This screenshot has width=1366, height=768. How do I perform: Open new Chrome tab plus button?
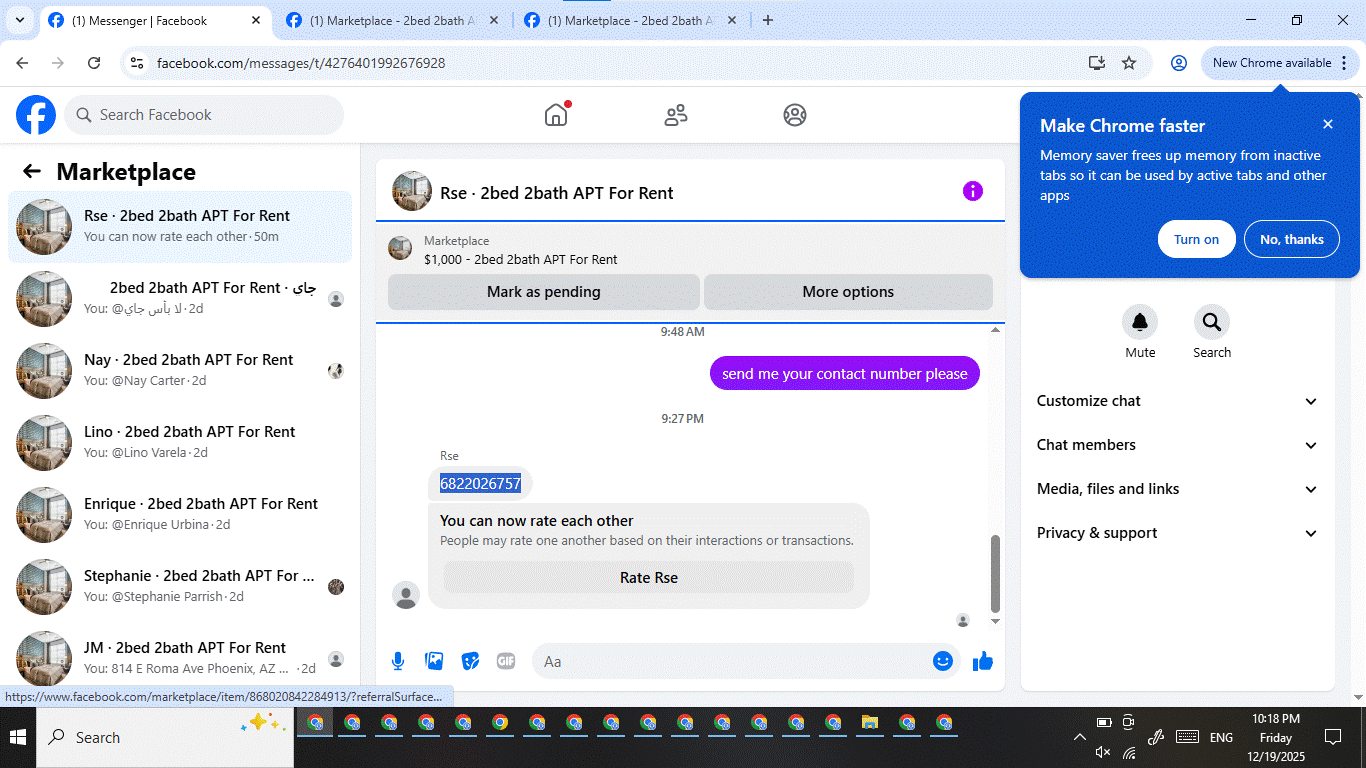768,20
